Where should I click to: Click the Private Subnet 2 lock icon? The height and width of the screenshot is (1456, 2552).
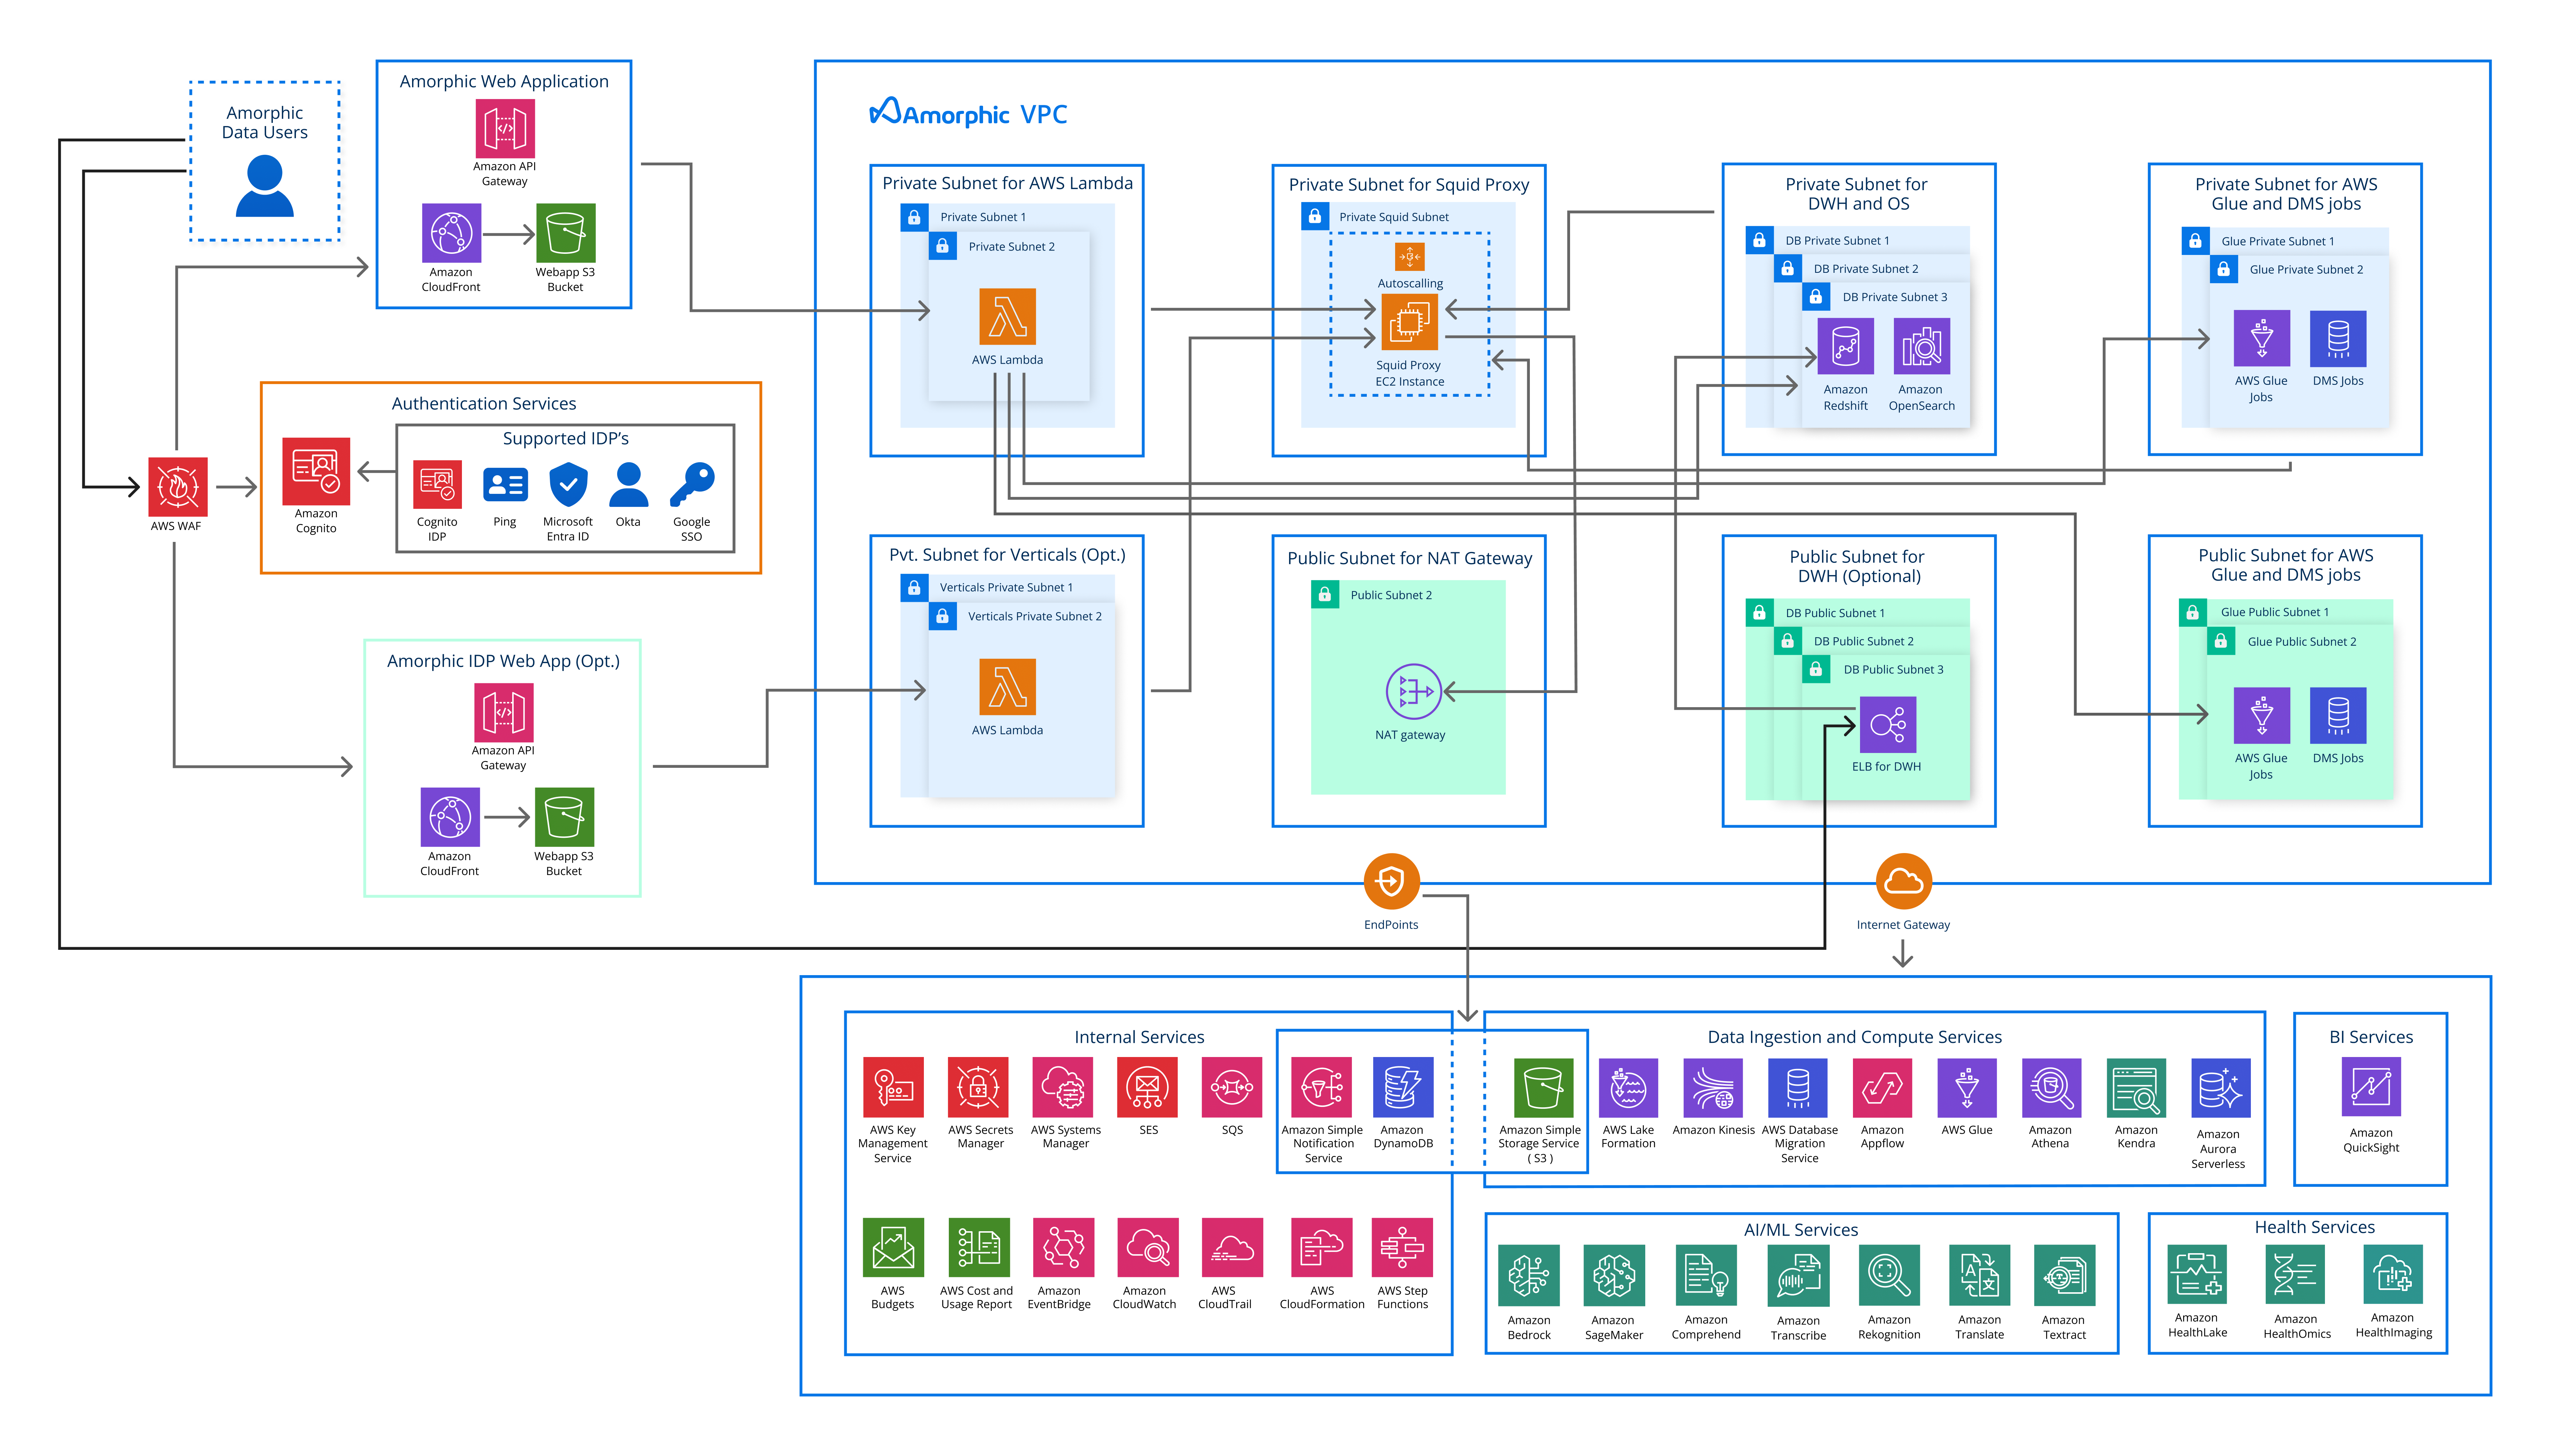click(x=942, y=246)
